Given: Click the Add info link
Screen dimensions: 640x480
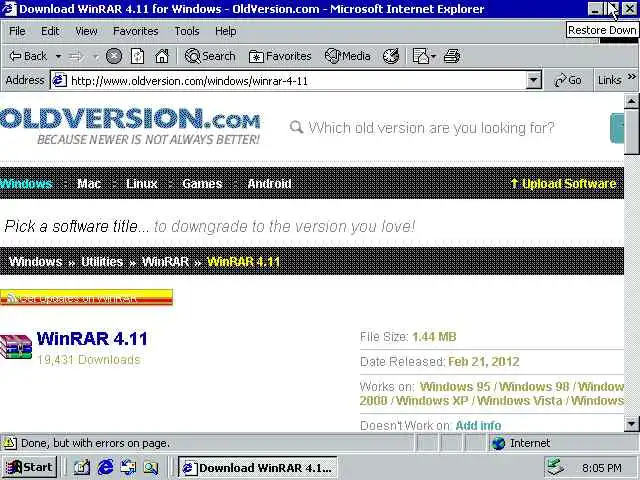Looking at the screenshot, I should click(x=478, y=425).
